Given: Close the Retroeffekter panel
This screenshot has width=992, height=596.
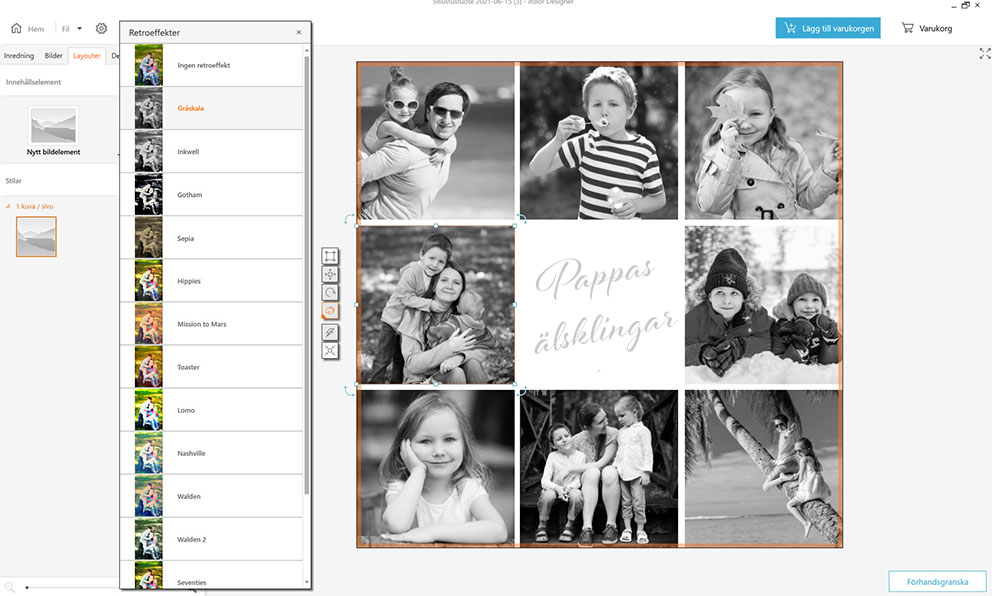Looking at the screenshot, I should point(299,32).
